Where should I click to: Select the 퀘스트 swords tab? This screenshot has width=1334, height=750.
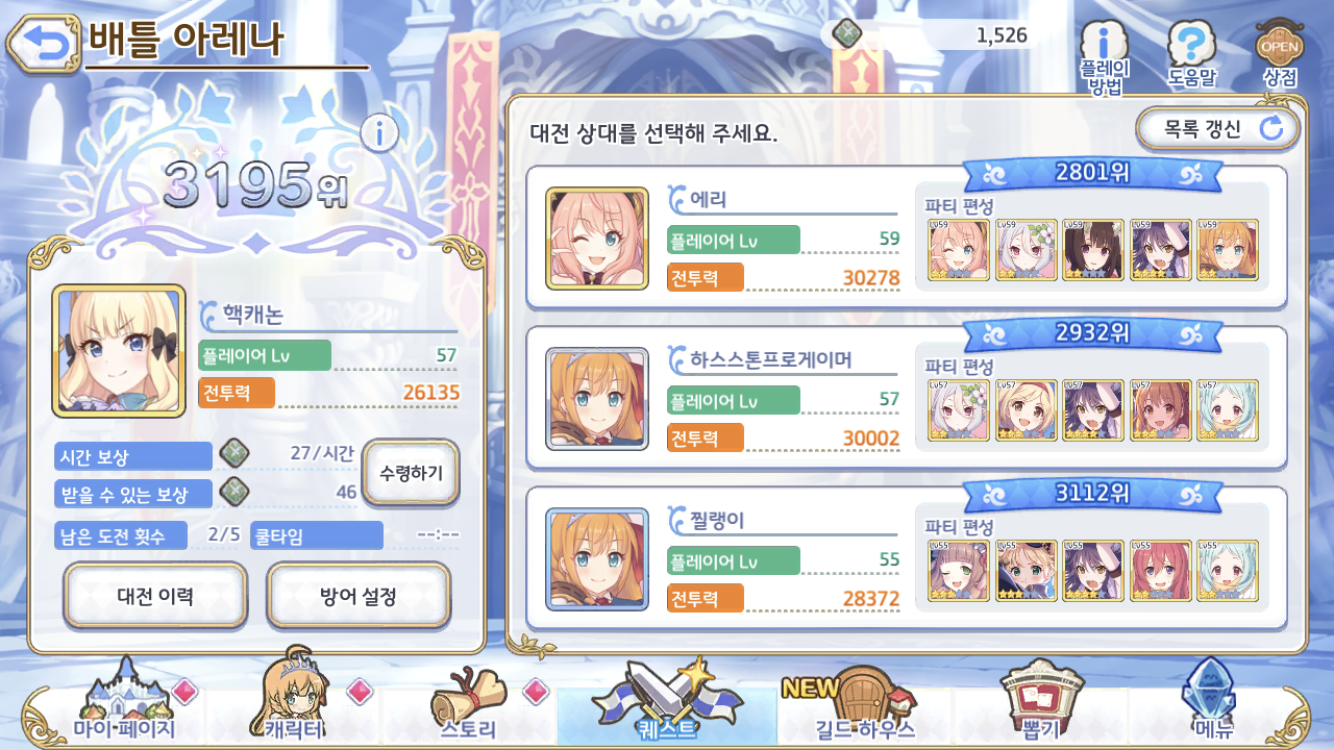(x=667, y=699)
